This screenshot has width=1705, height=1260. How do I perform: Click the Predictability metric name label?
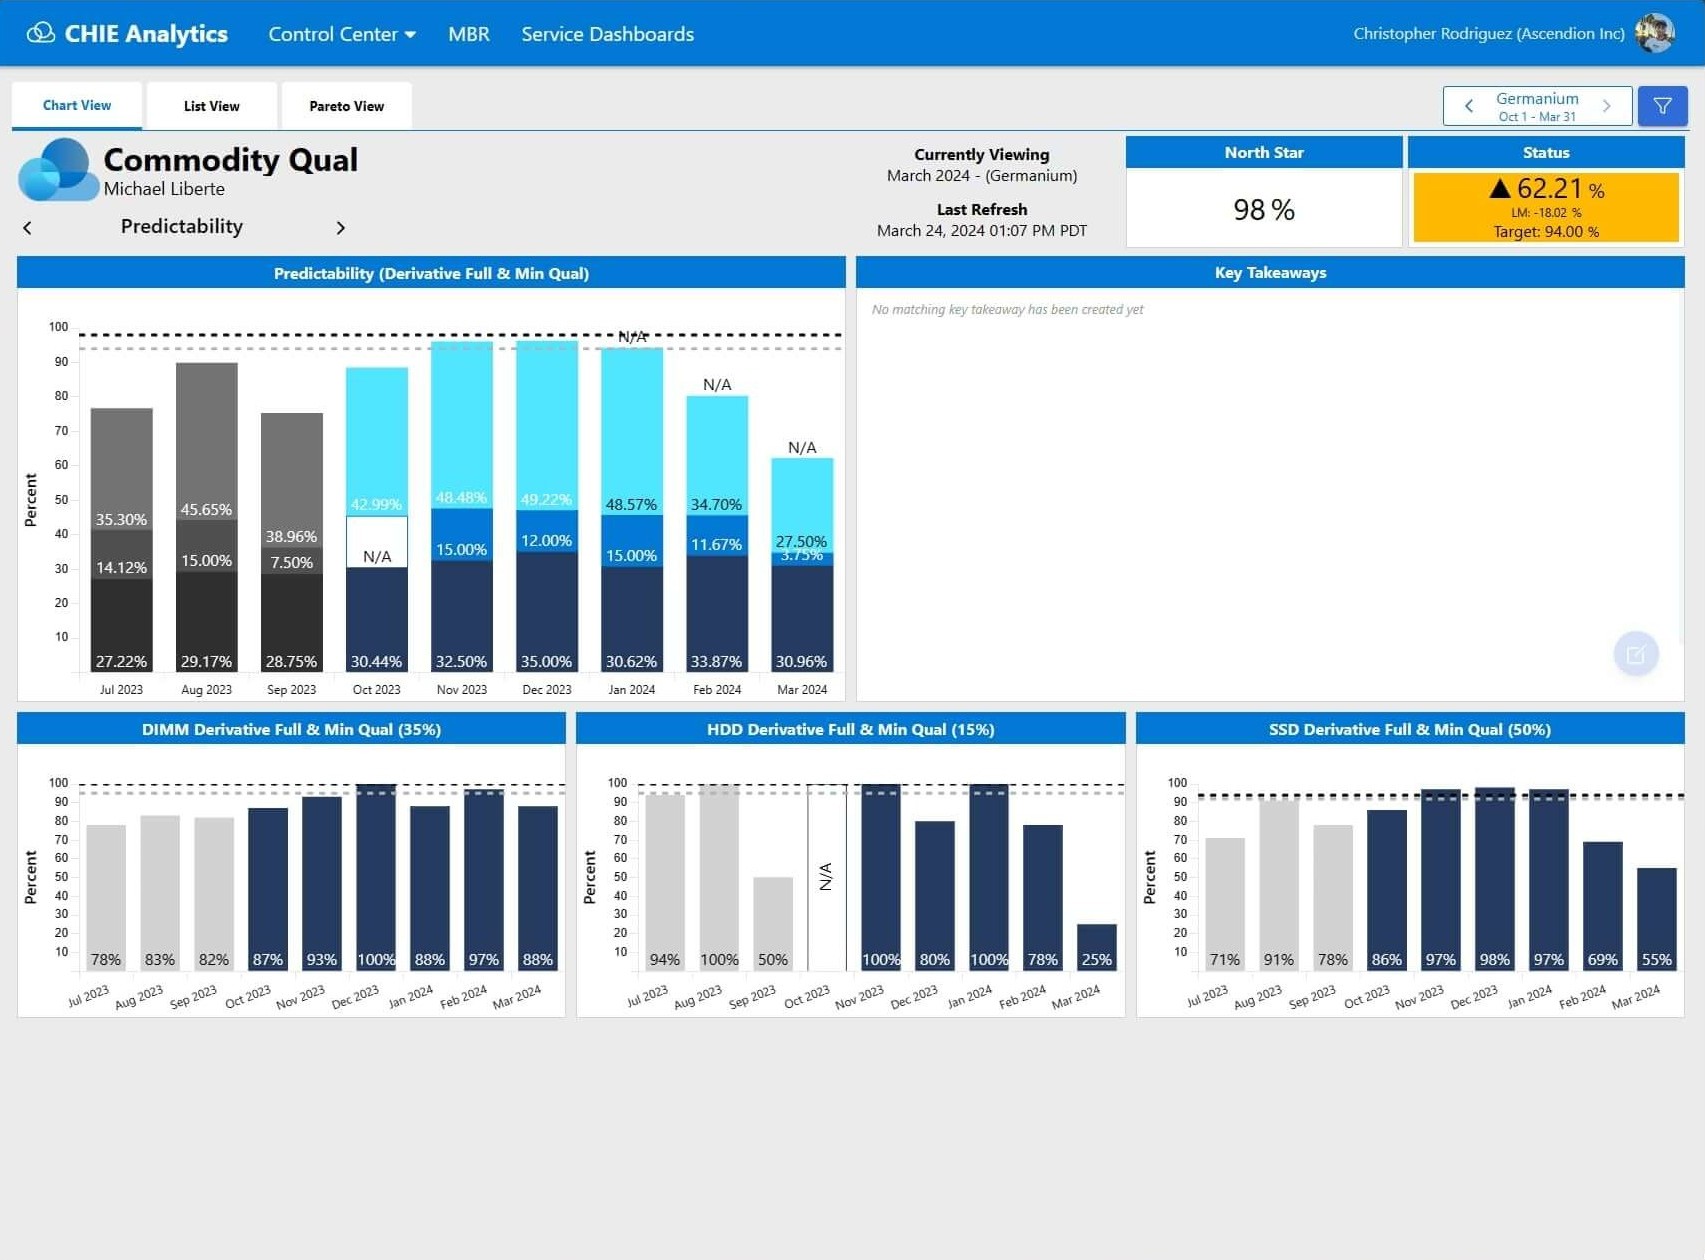(x=182, y=226)
